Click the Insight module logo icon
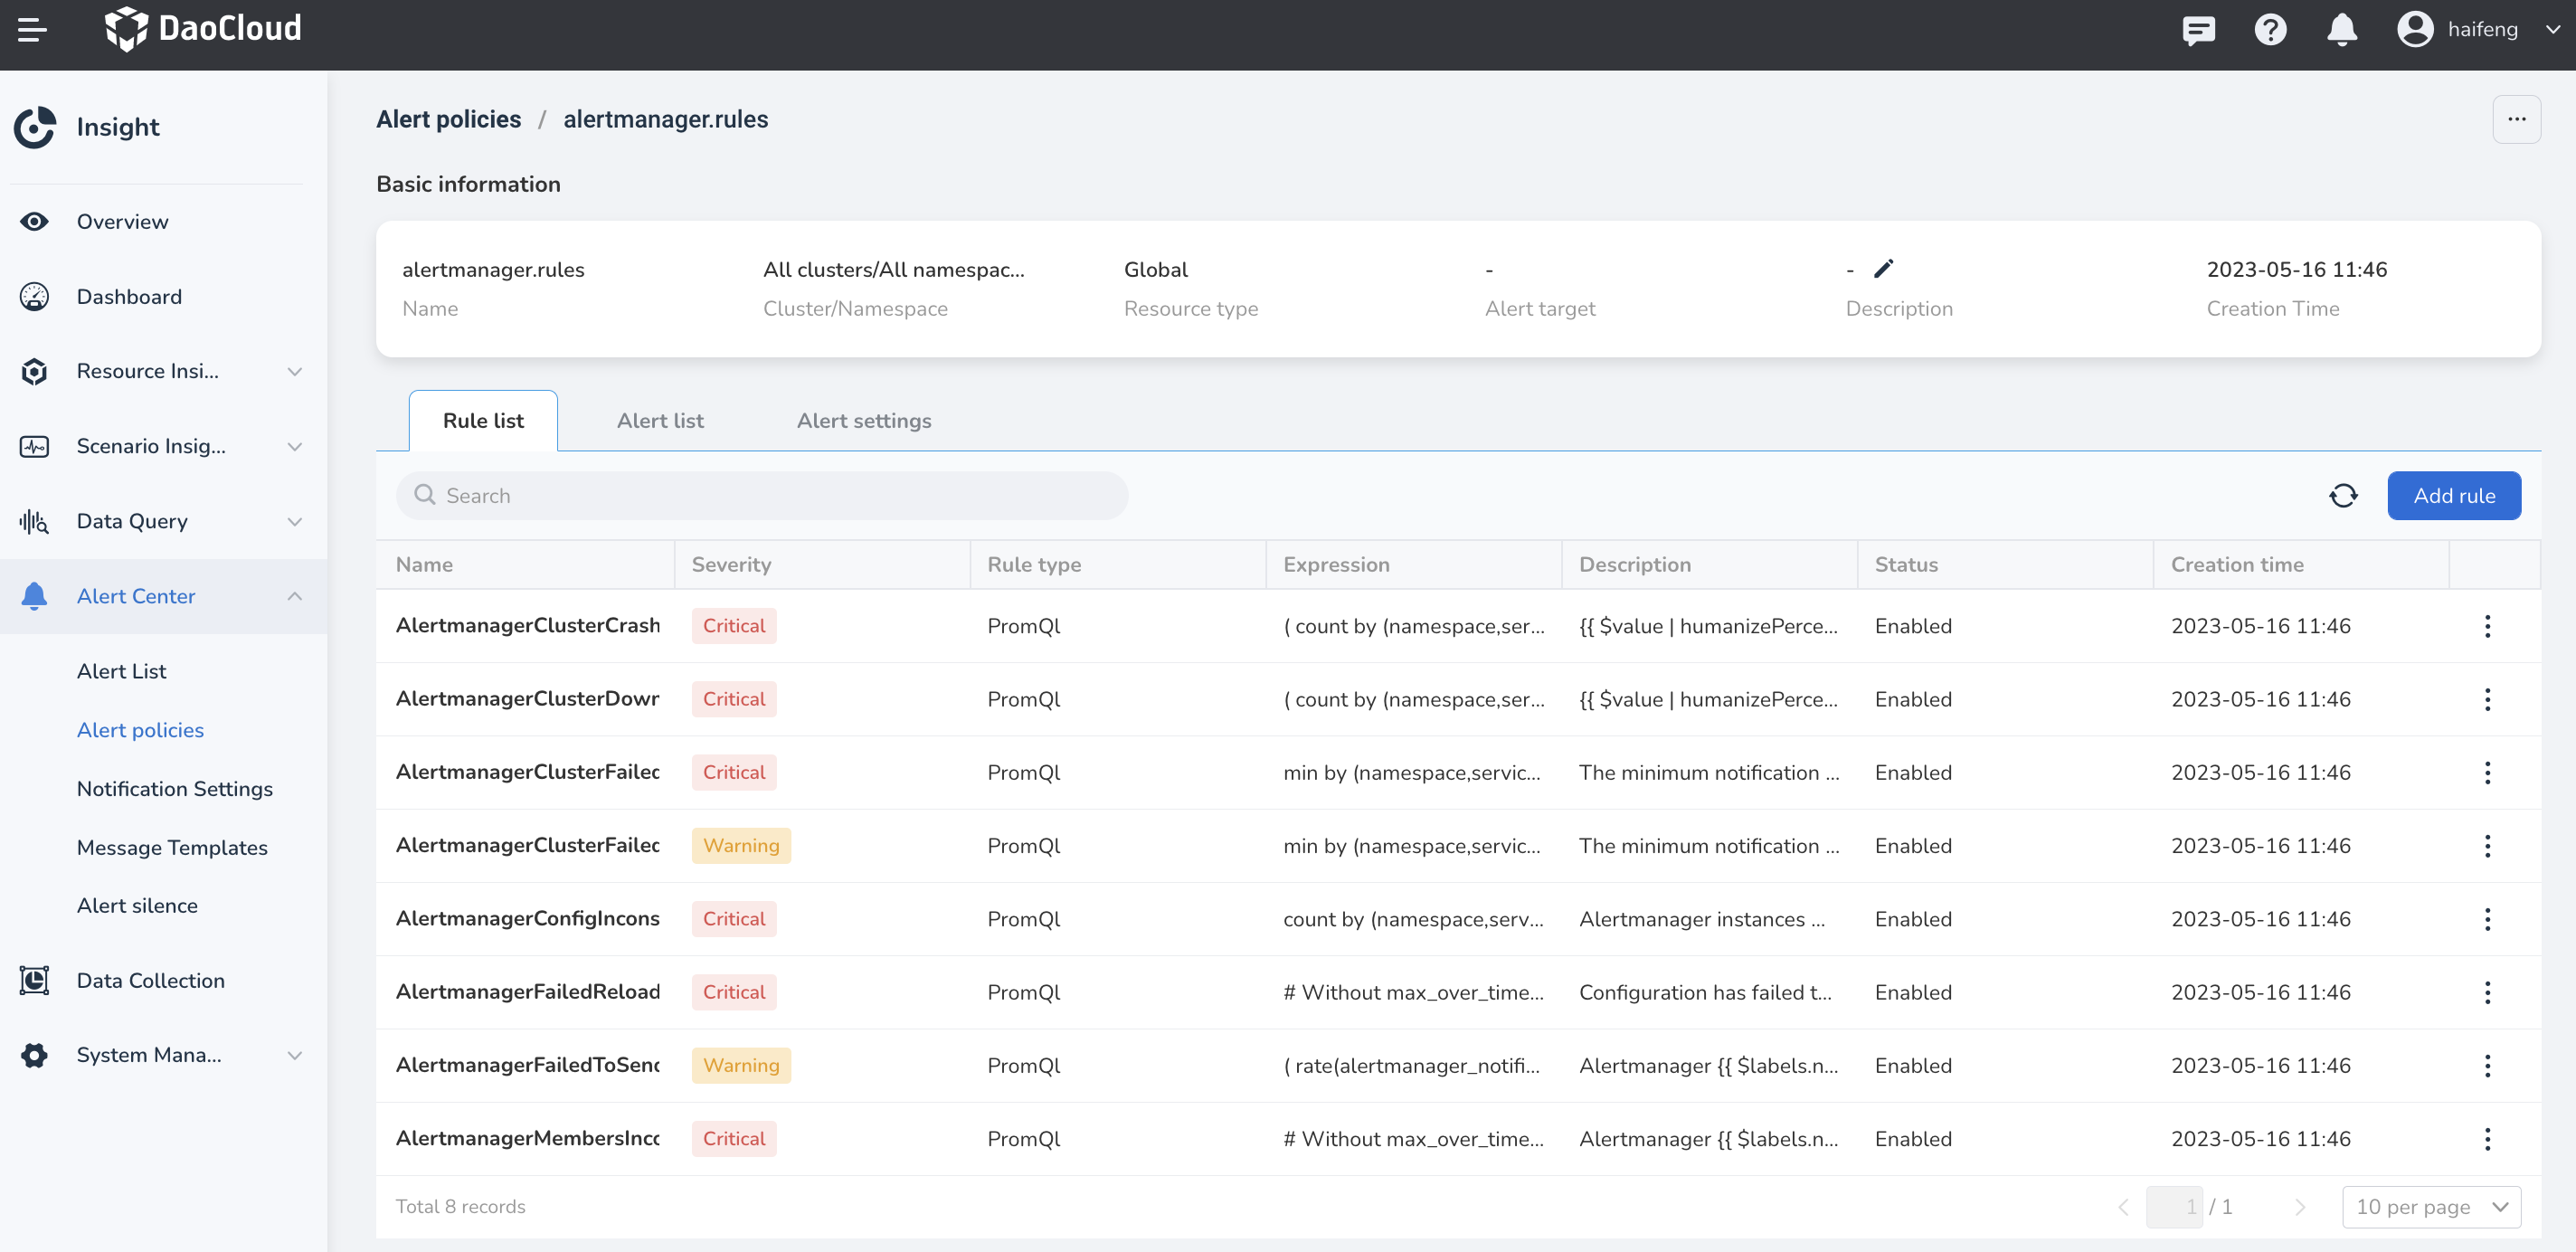The height and width of the screenshot is (1252, 2576). [35, 127]
